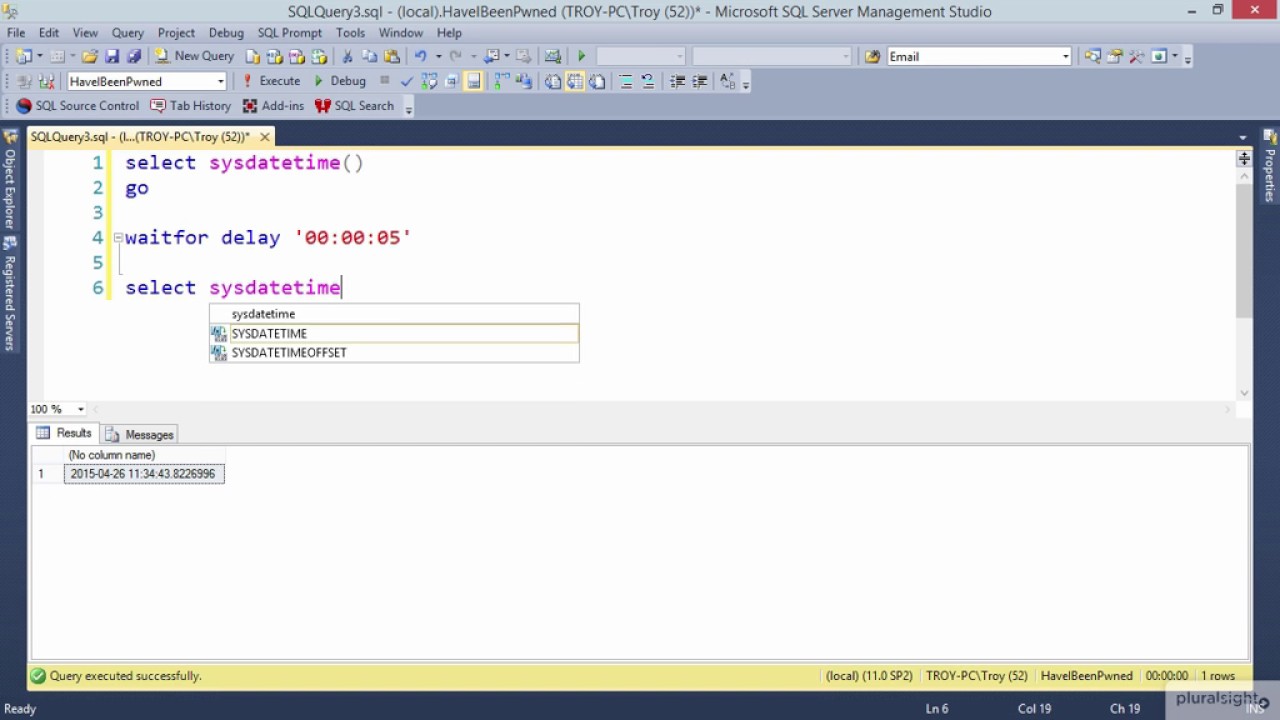Increase indent of the selected lines
The width and height of the screenshot is (1280, 720).
pyautogui.click(x=700, y=81)
